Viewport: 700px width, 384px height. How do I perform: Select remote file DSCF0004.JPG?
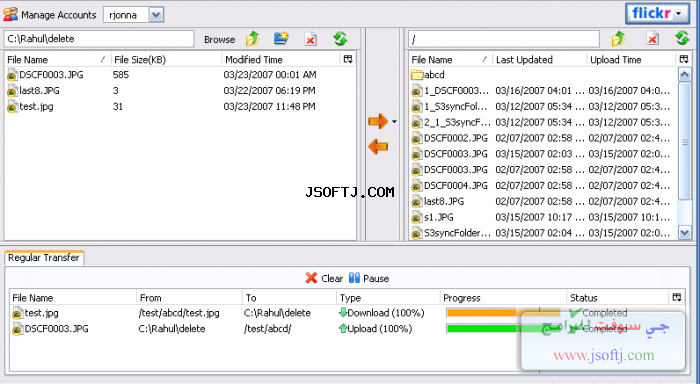(x=542, y=186)
